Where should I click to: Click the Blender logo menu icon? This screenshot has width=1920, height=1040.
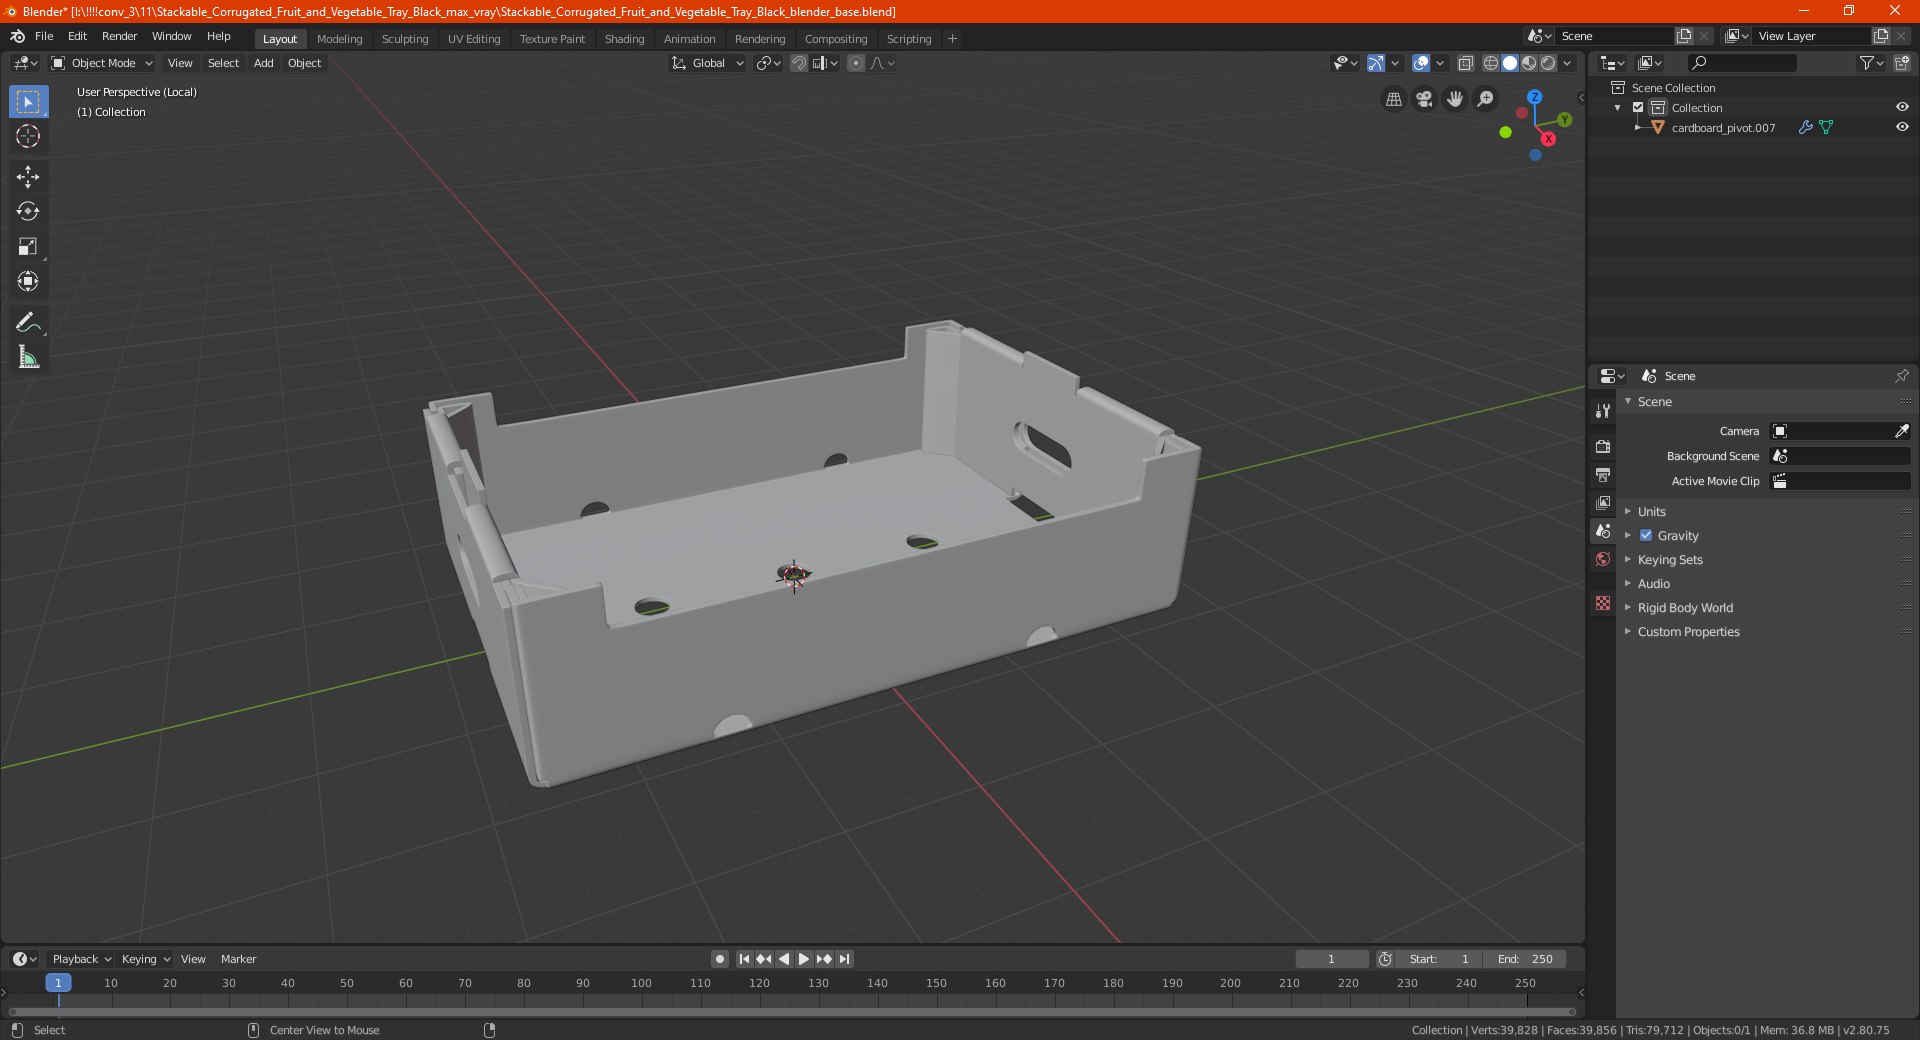(x=17, y=36)
